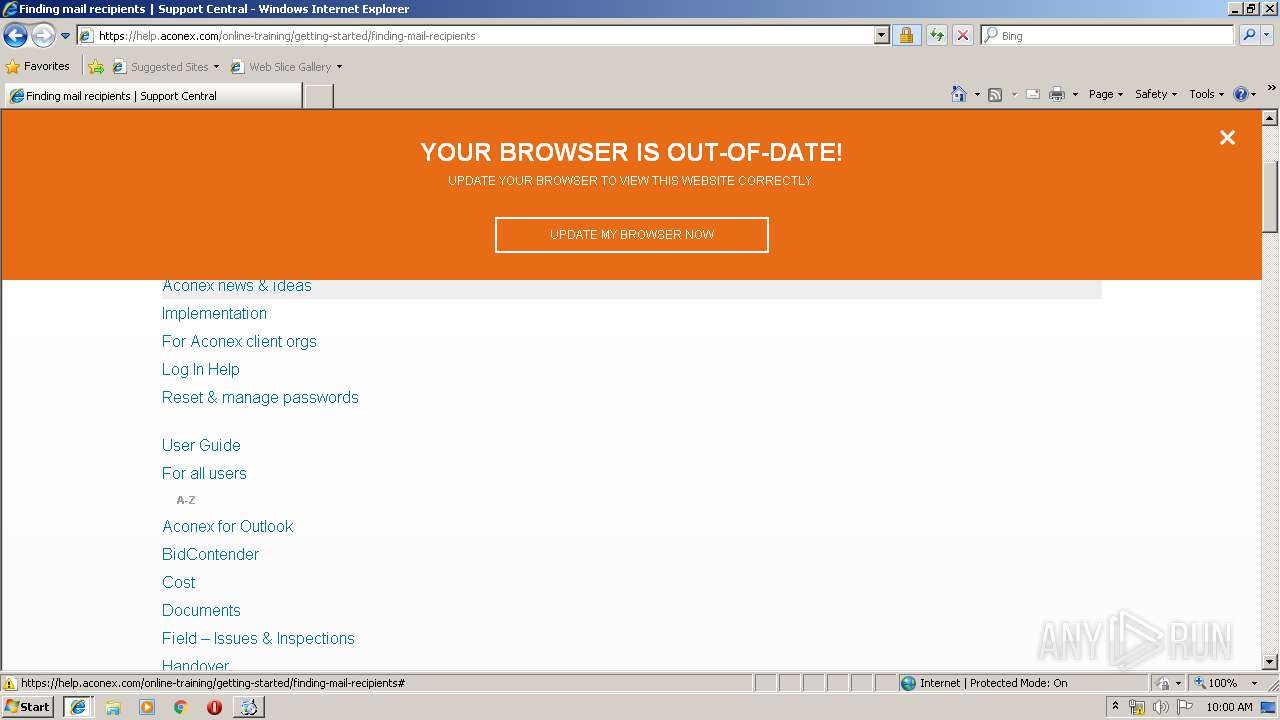The width and height of the screenshot is (1280, 720).
Task: Open the file explorer taskbar icon
Action: (x=113, y=707)
